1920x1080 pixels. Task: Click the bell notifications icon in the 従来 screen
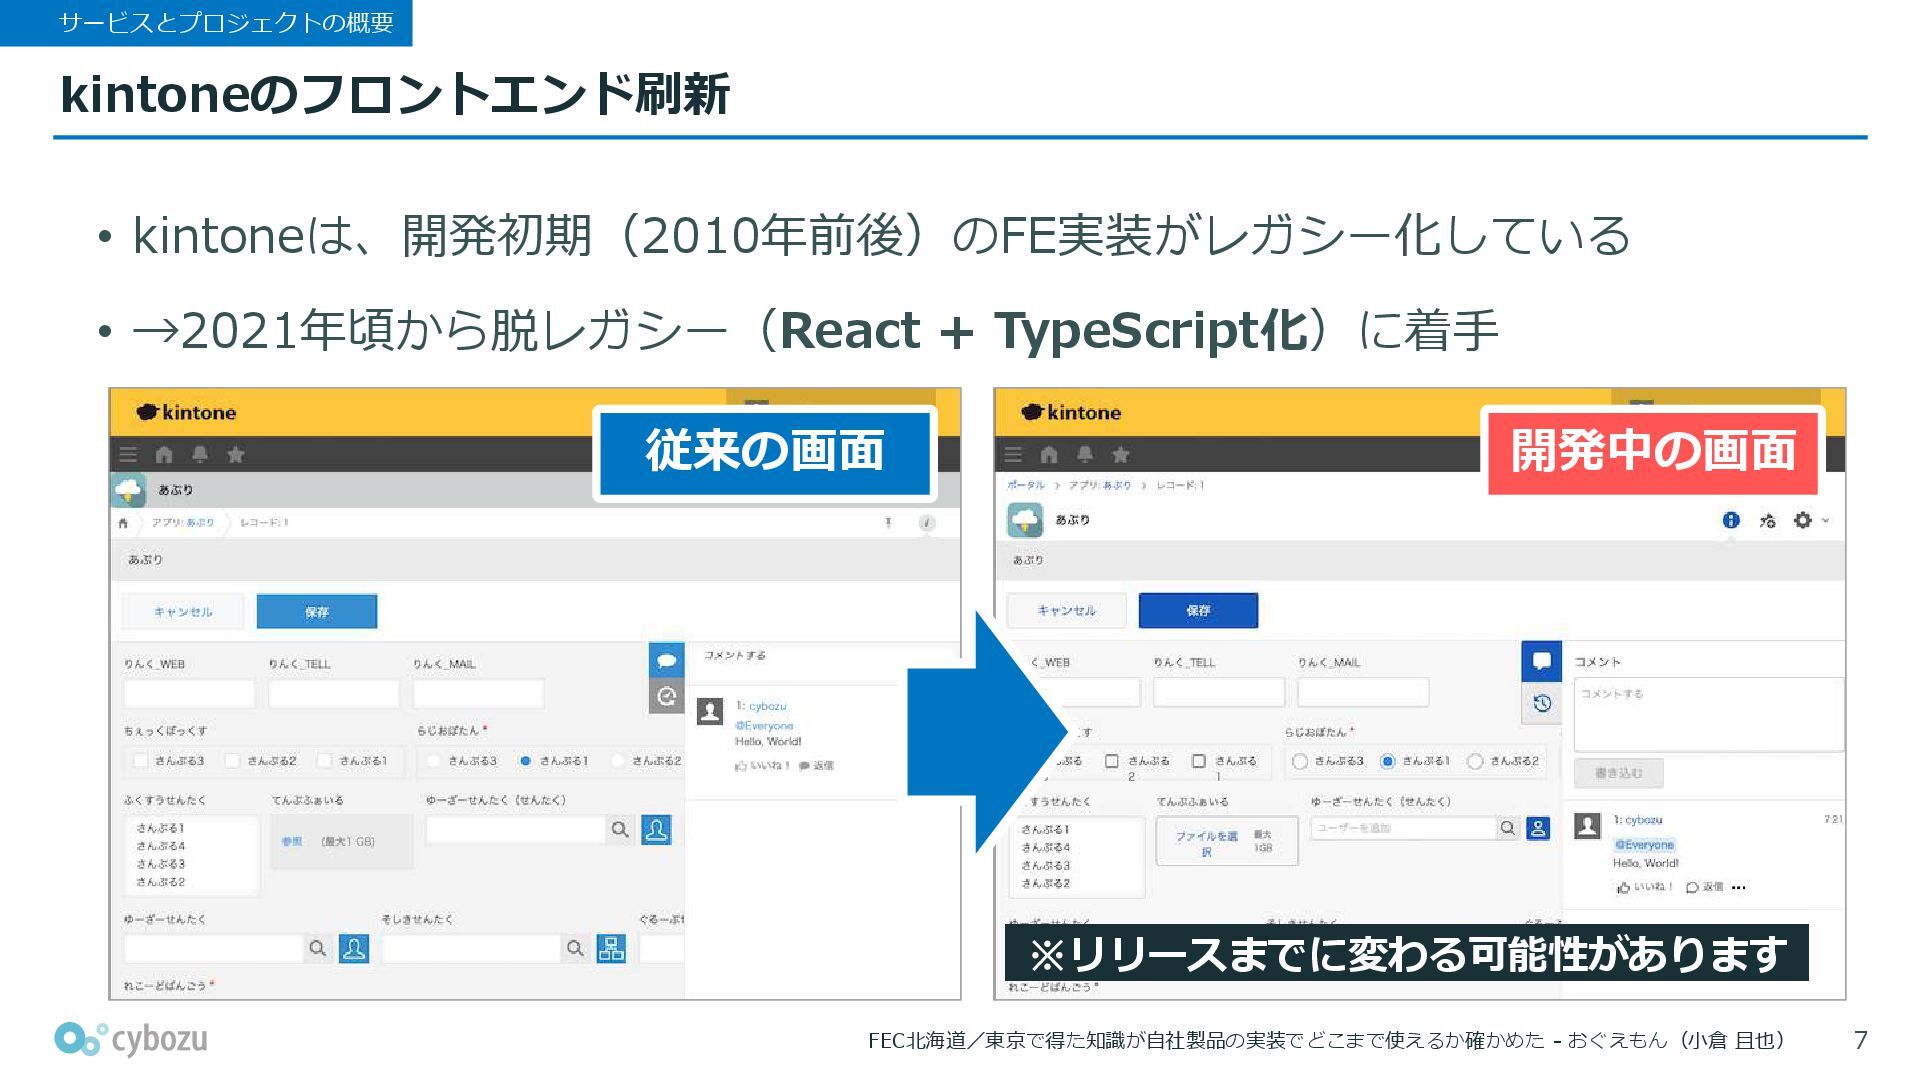coord(200,455)
